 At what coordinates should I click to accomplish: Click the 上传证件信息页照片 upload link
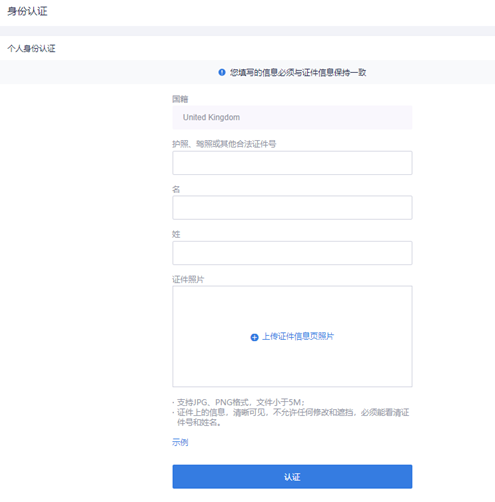pyautogui.click(x=298, y=336)
